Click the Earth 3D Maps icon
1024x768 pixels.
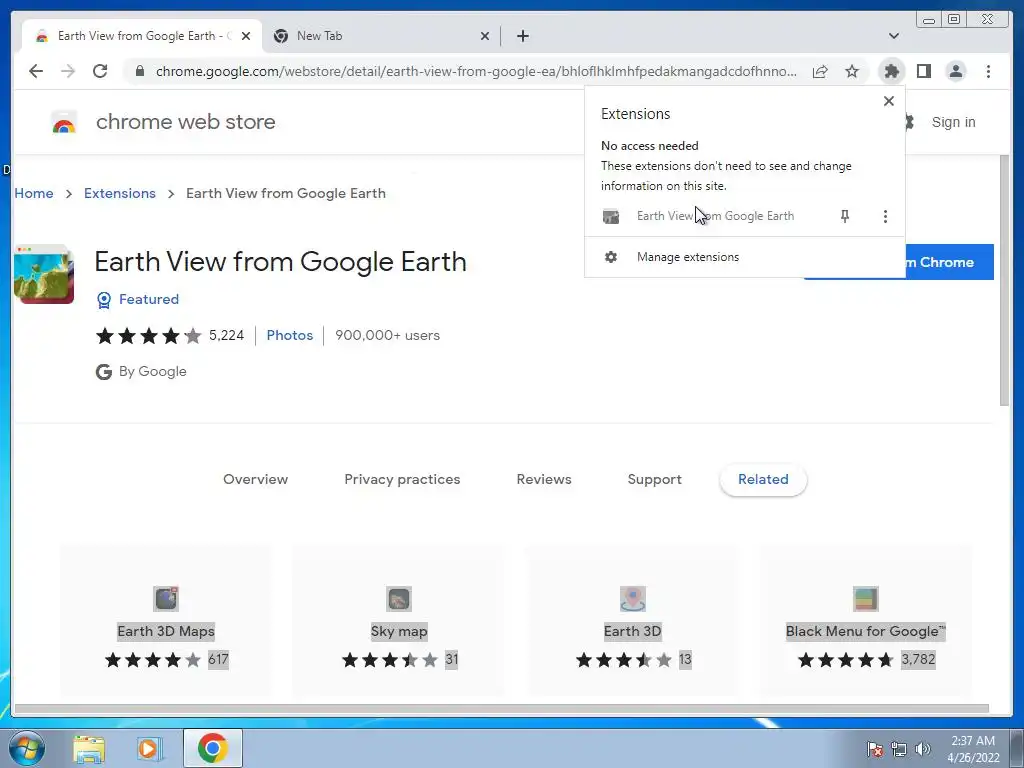166,599
